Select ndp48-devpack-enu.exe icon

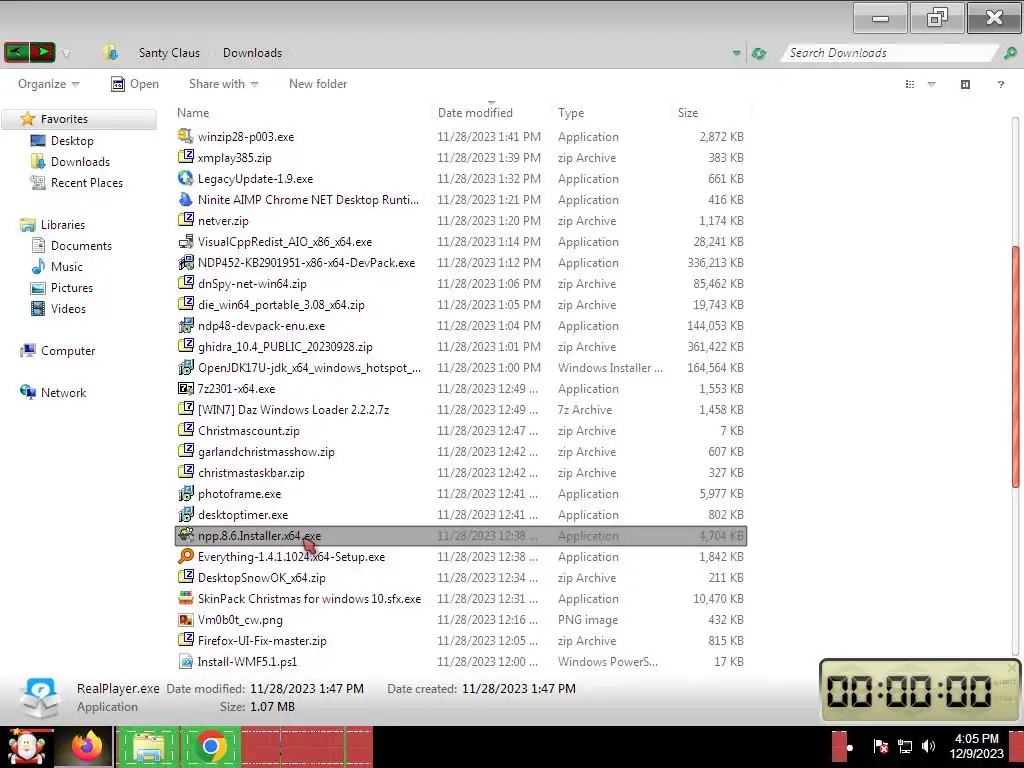click(x=185, y=325)
